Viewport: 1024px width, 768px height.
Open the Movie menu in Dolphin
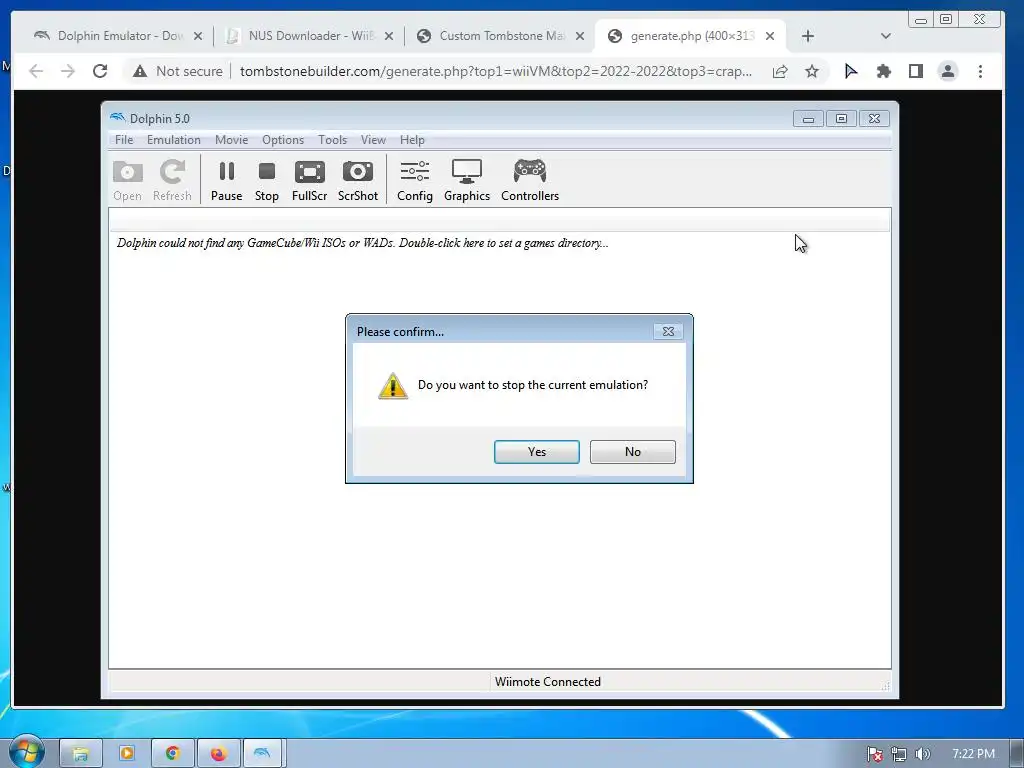231,140
